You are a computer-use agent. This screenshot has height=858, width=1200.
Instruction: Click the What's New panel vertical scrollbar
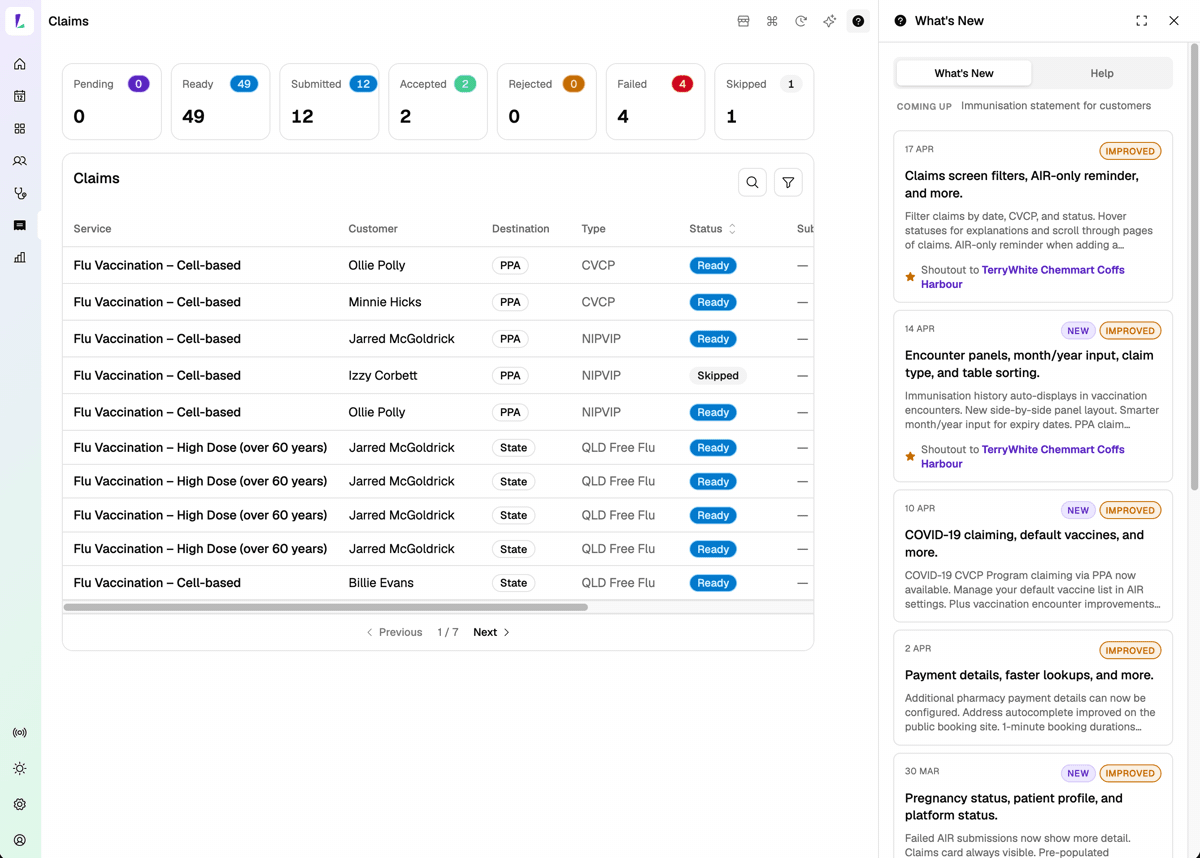1194,265
